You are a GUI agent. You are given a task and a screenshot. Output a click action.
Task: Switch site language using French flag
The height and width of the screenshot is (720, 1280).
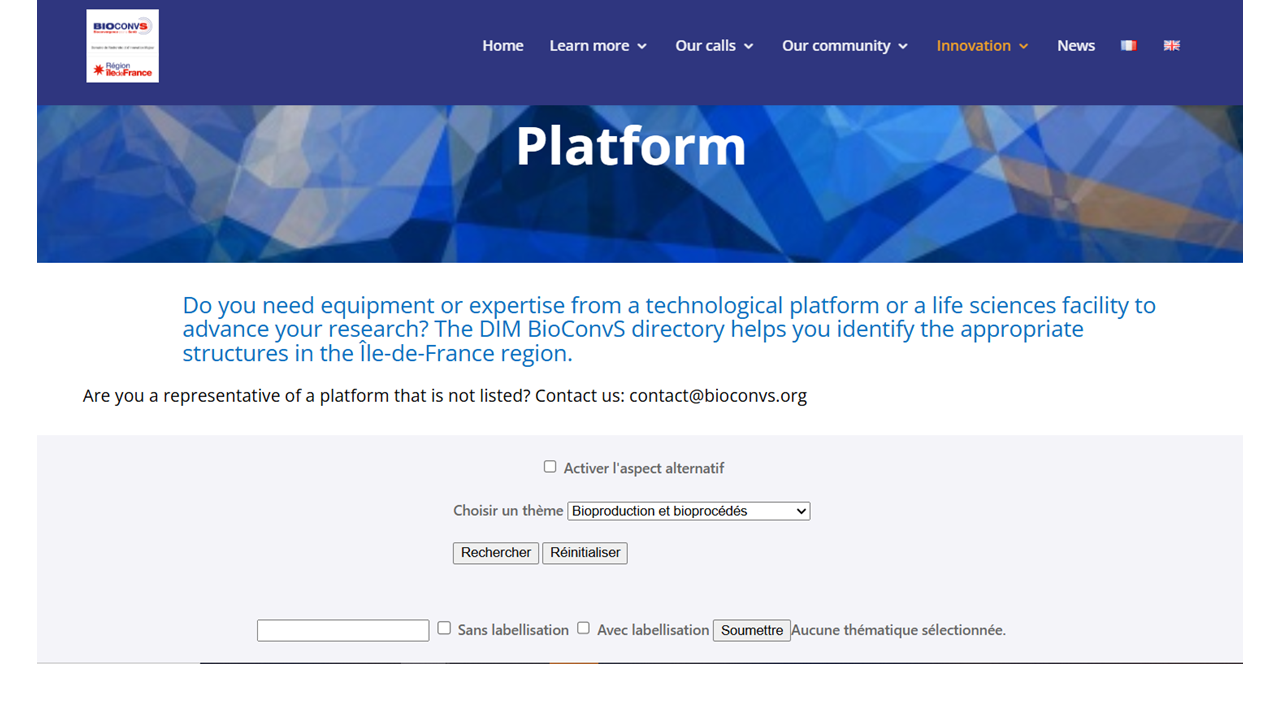[x=1128, y=46]
